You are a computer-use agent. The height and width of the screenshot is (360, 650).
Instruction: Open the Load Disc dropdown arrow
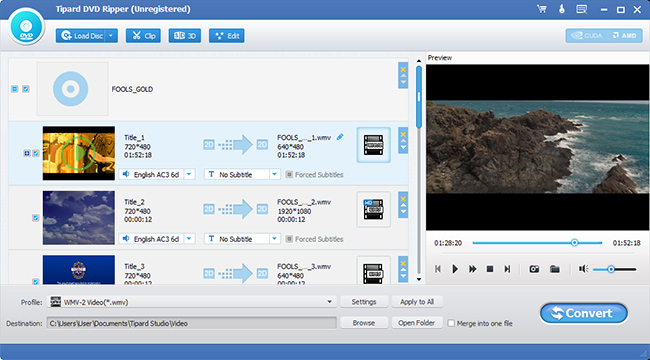(x=112, y=36)
